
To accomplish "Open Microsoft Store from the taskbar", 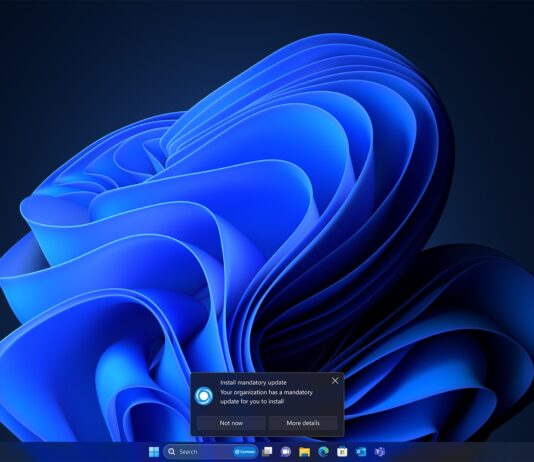I will click(342, 452).
